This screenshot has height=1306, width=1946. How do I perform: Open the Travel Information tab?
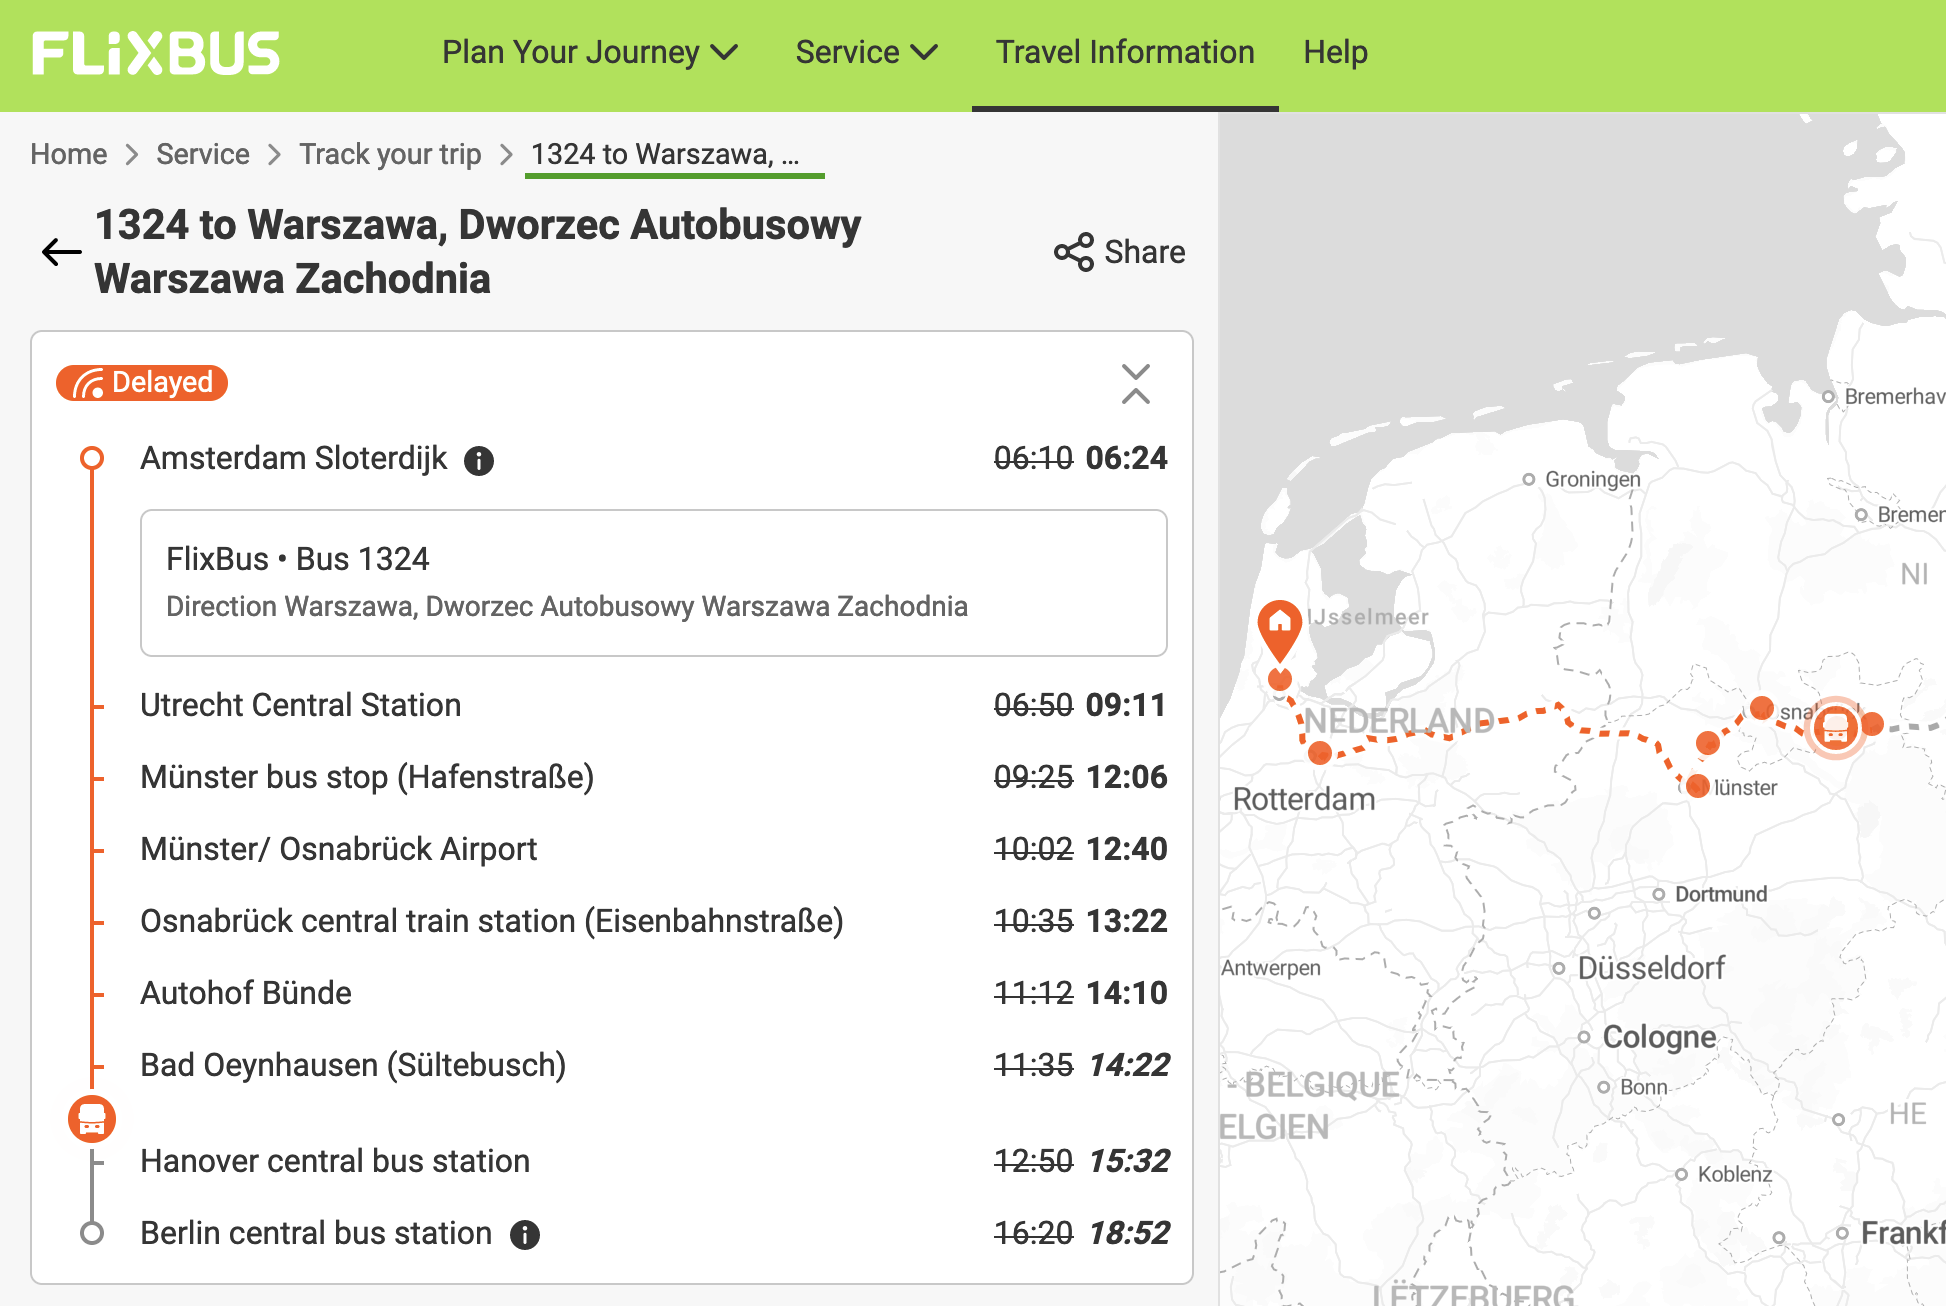[x=1125, y=52]
